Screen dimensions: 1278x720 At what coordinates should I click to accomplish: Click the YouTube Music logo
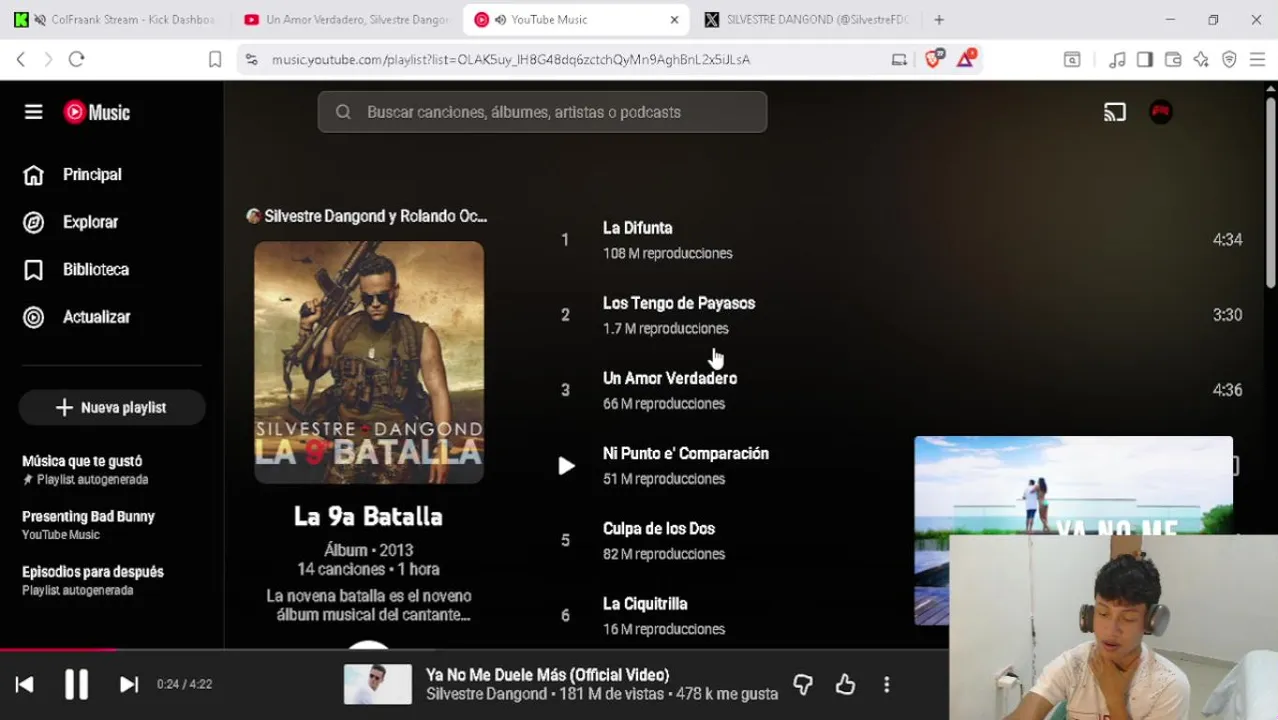(x=97, y=112)
